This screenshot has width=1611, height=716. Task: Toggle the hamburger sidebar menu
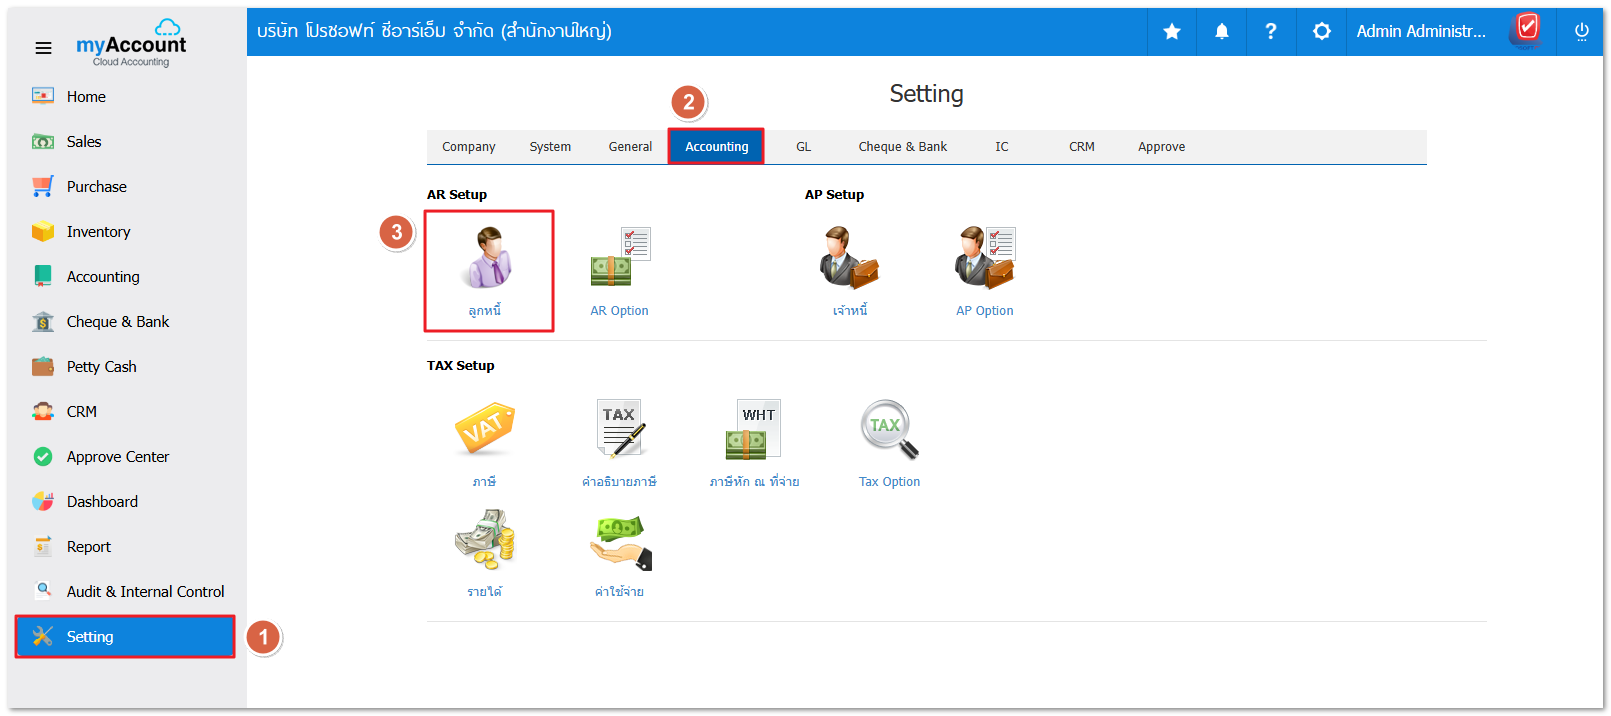click(43, 48)
